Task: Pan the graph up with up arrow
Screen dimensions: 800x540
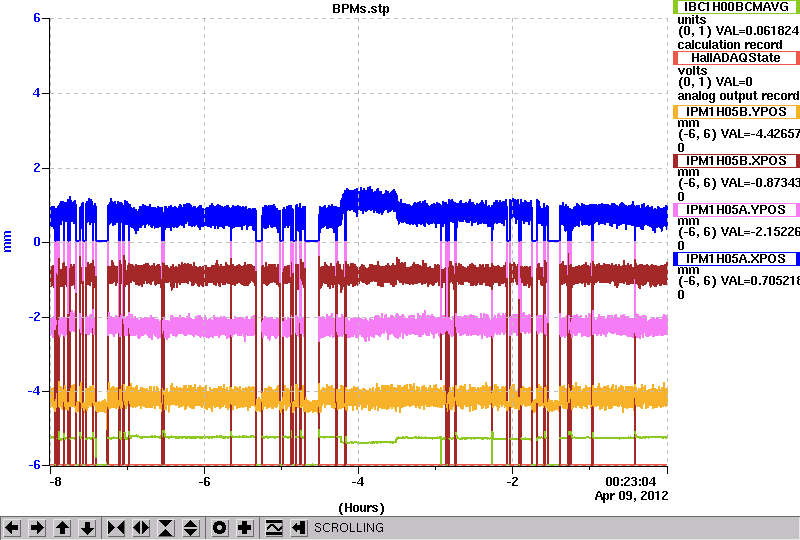Action: 62,528
